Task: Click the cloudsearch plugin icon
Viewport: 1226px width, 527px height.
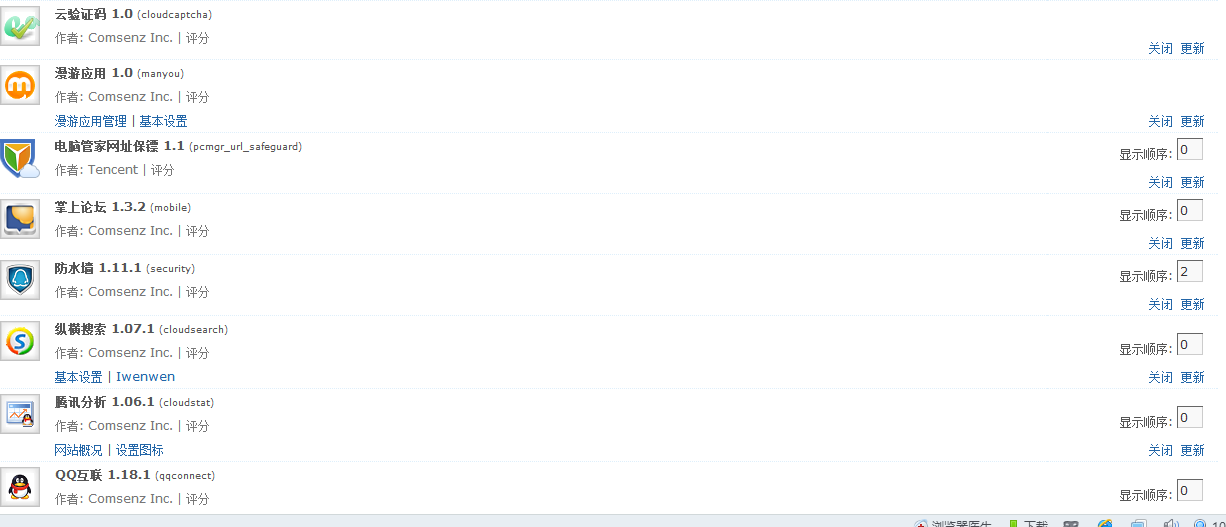Action: [20, 341]
